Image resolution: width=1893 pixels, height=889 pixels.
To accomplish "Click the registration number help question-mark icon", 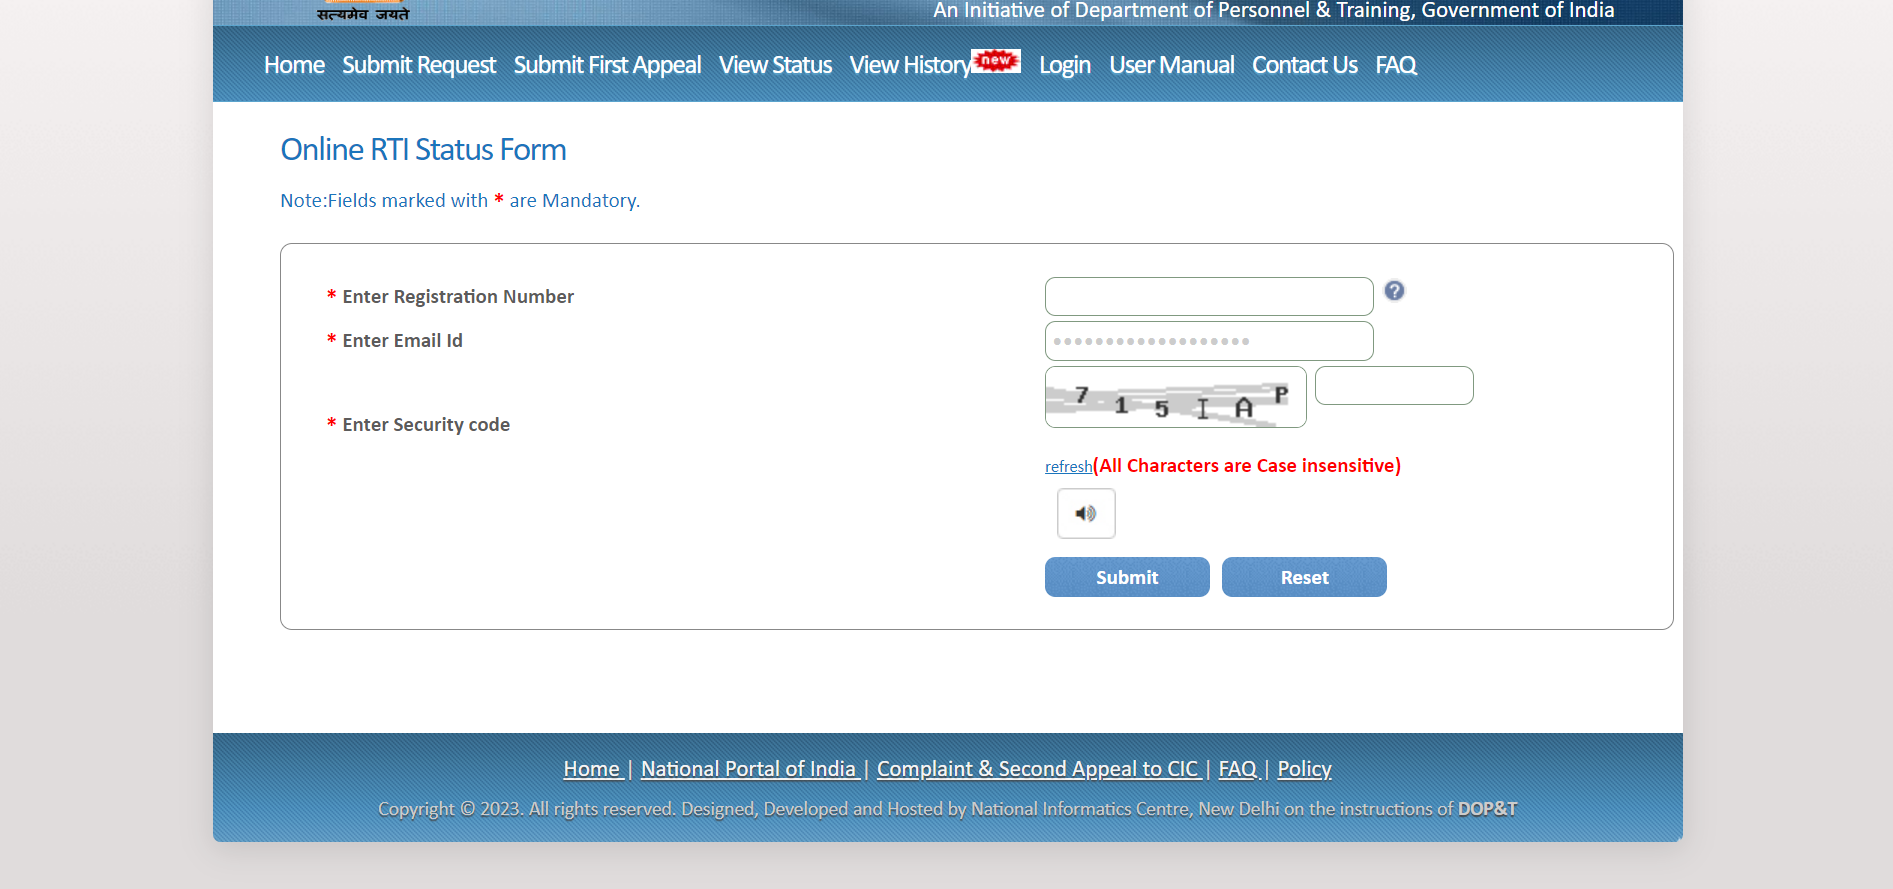I will (1394, 291).
